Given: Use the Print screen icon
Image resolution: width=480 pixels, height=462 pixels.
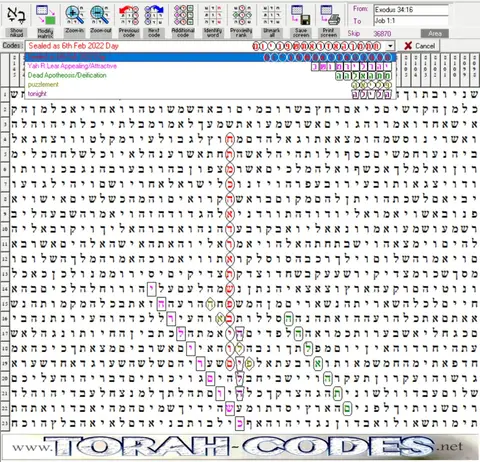Looking at the screenshot, I should 329,15.
